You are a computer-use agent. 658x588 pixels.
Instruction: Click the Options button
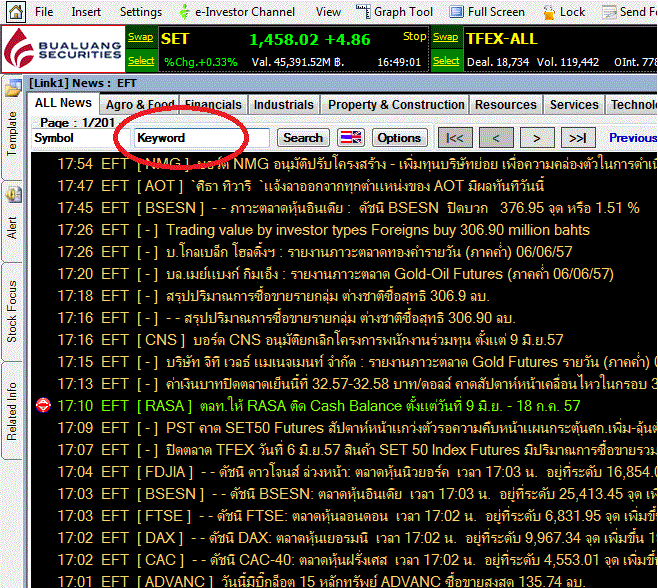coord(399,138)
